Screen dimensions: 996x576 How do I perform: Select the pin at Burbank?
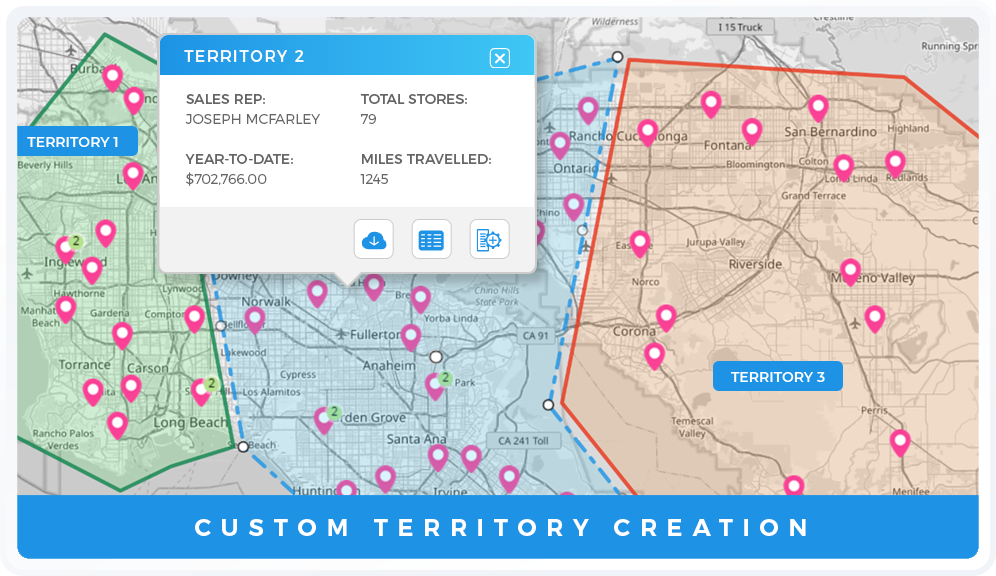click(113, 77)
